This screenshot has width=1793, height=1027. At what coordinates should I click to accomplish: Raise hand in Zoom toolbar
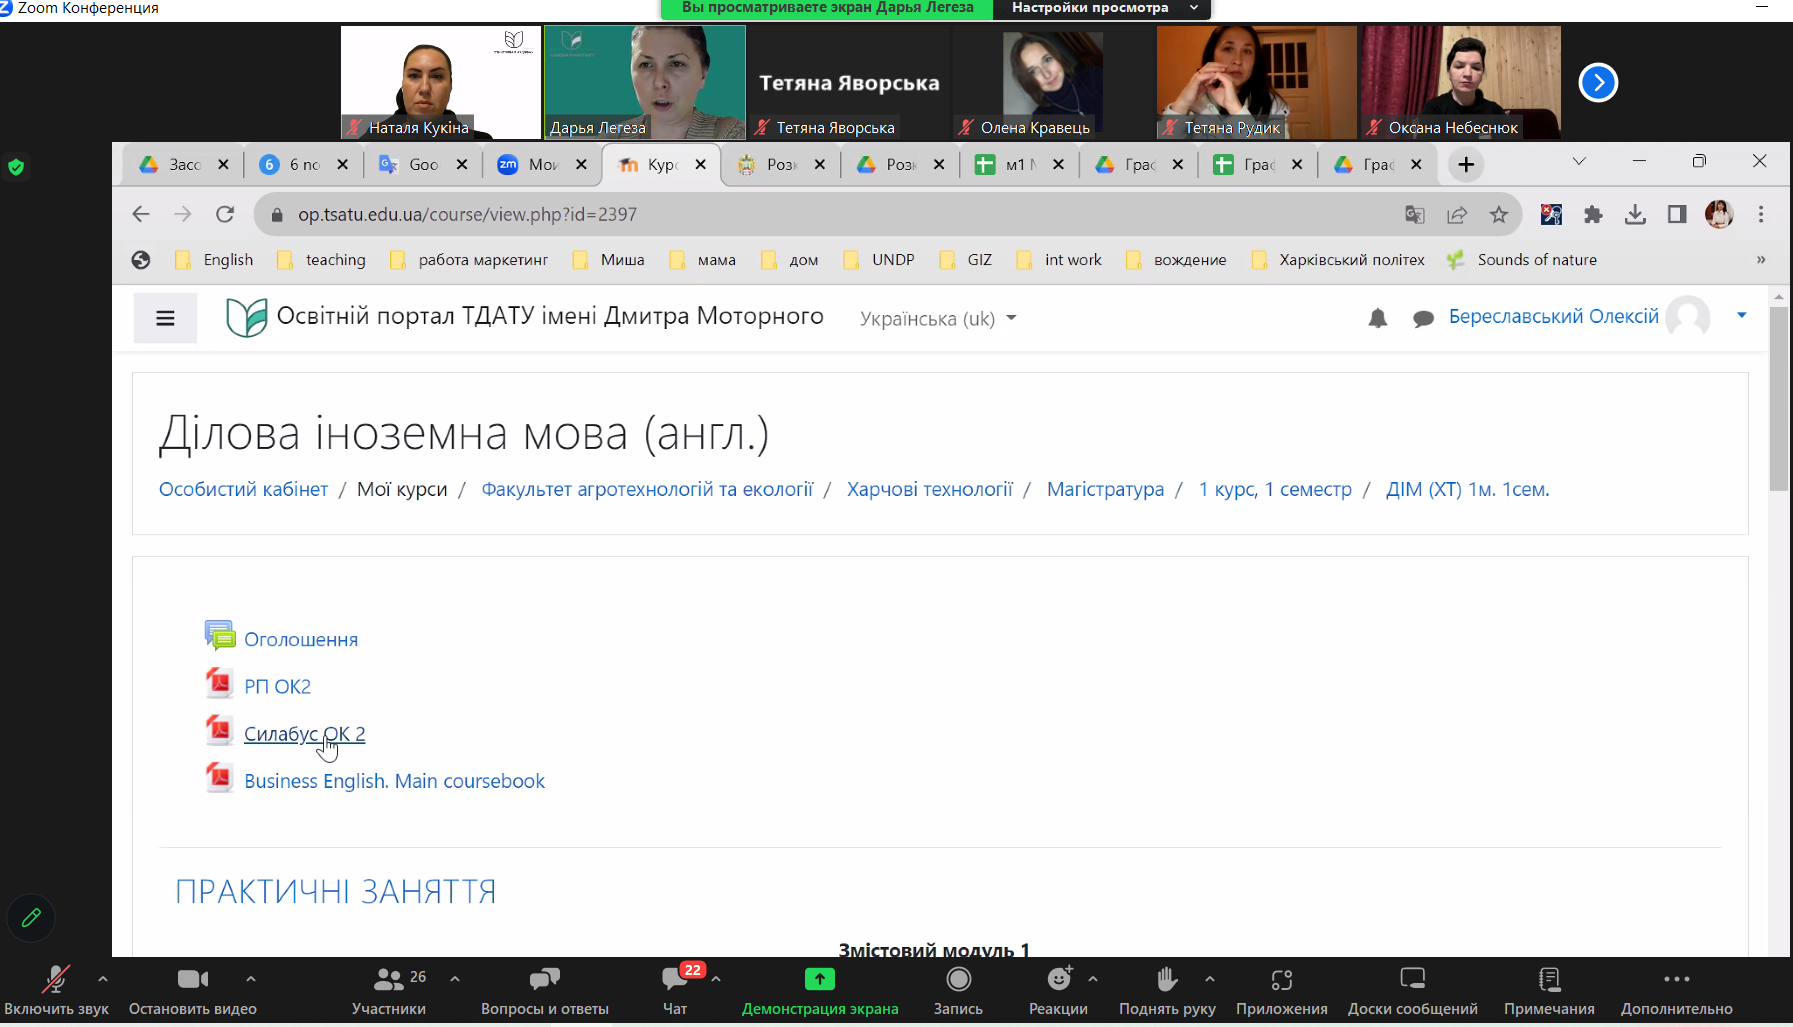[x=1166, y=980]
